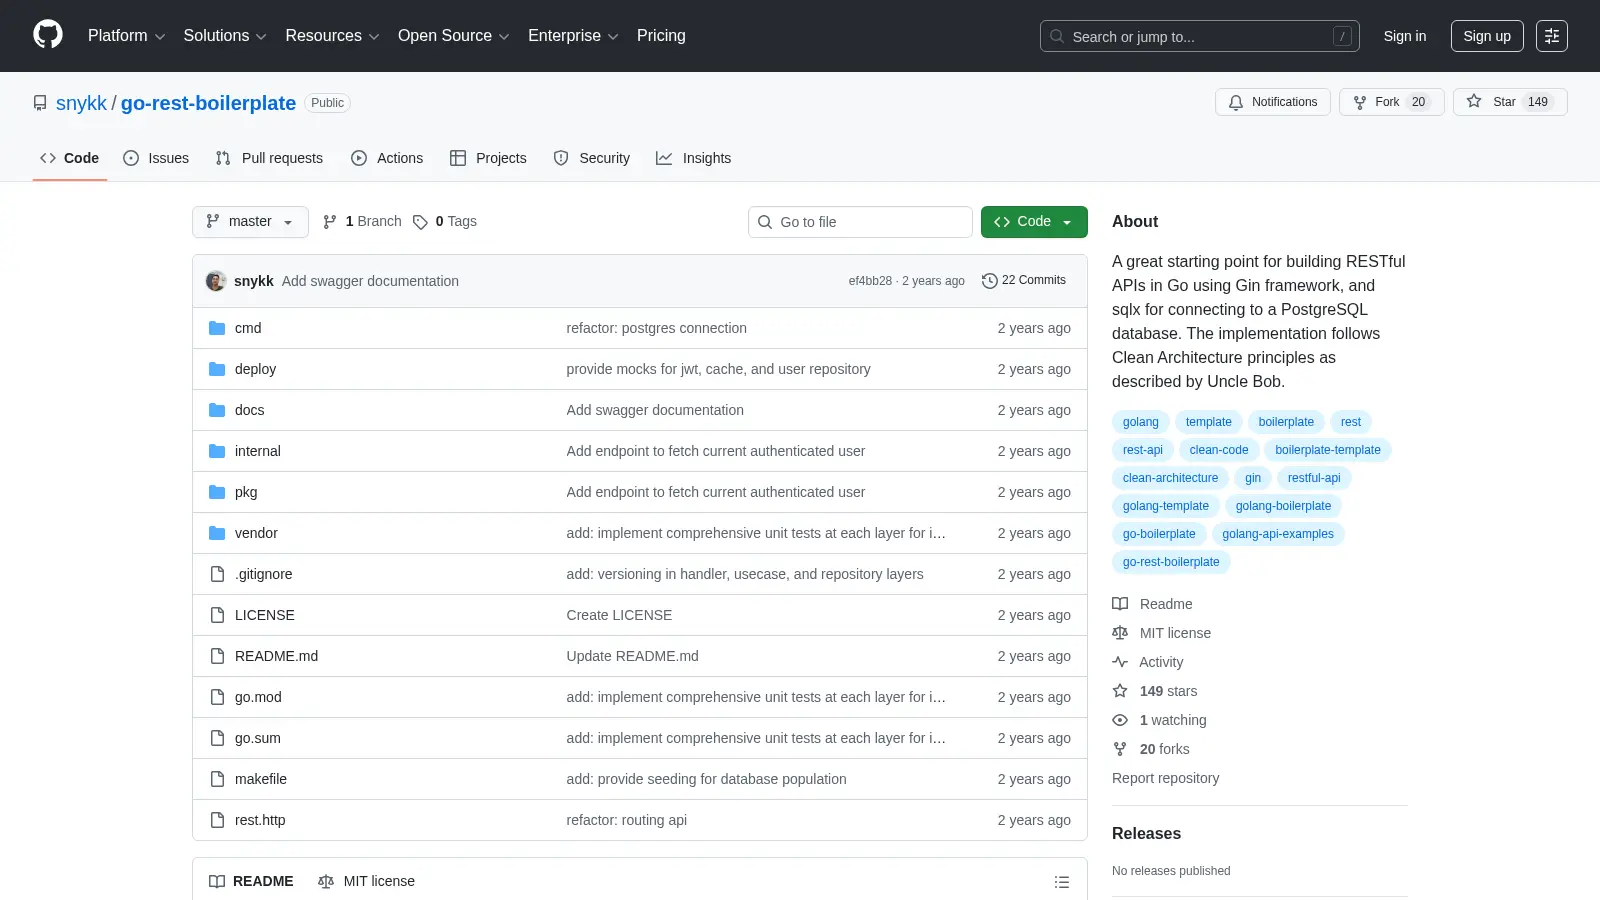This screenshot has height=900, width=1600.
Task: Switch to the Insights tab
Action: 694,158
